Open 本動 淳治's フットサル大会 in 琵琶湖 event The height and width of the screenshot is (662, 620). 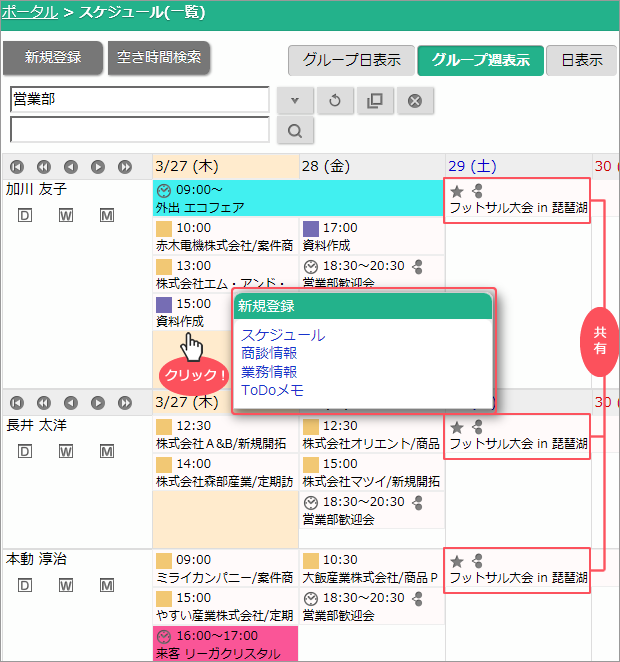point(517,570)
